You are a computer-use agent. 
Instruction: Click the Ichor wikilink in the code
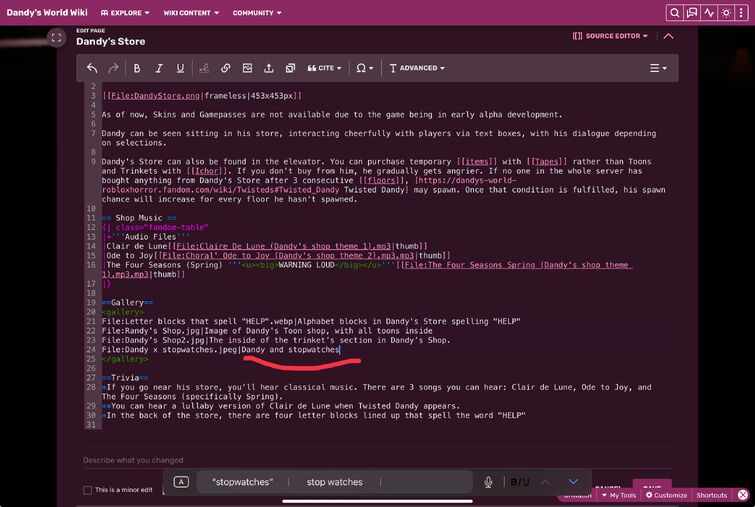coord(206,171)
